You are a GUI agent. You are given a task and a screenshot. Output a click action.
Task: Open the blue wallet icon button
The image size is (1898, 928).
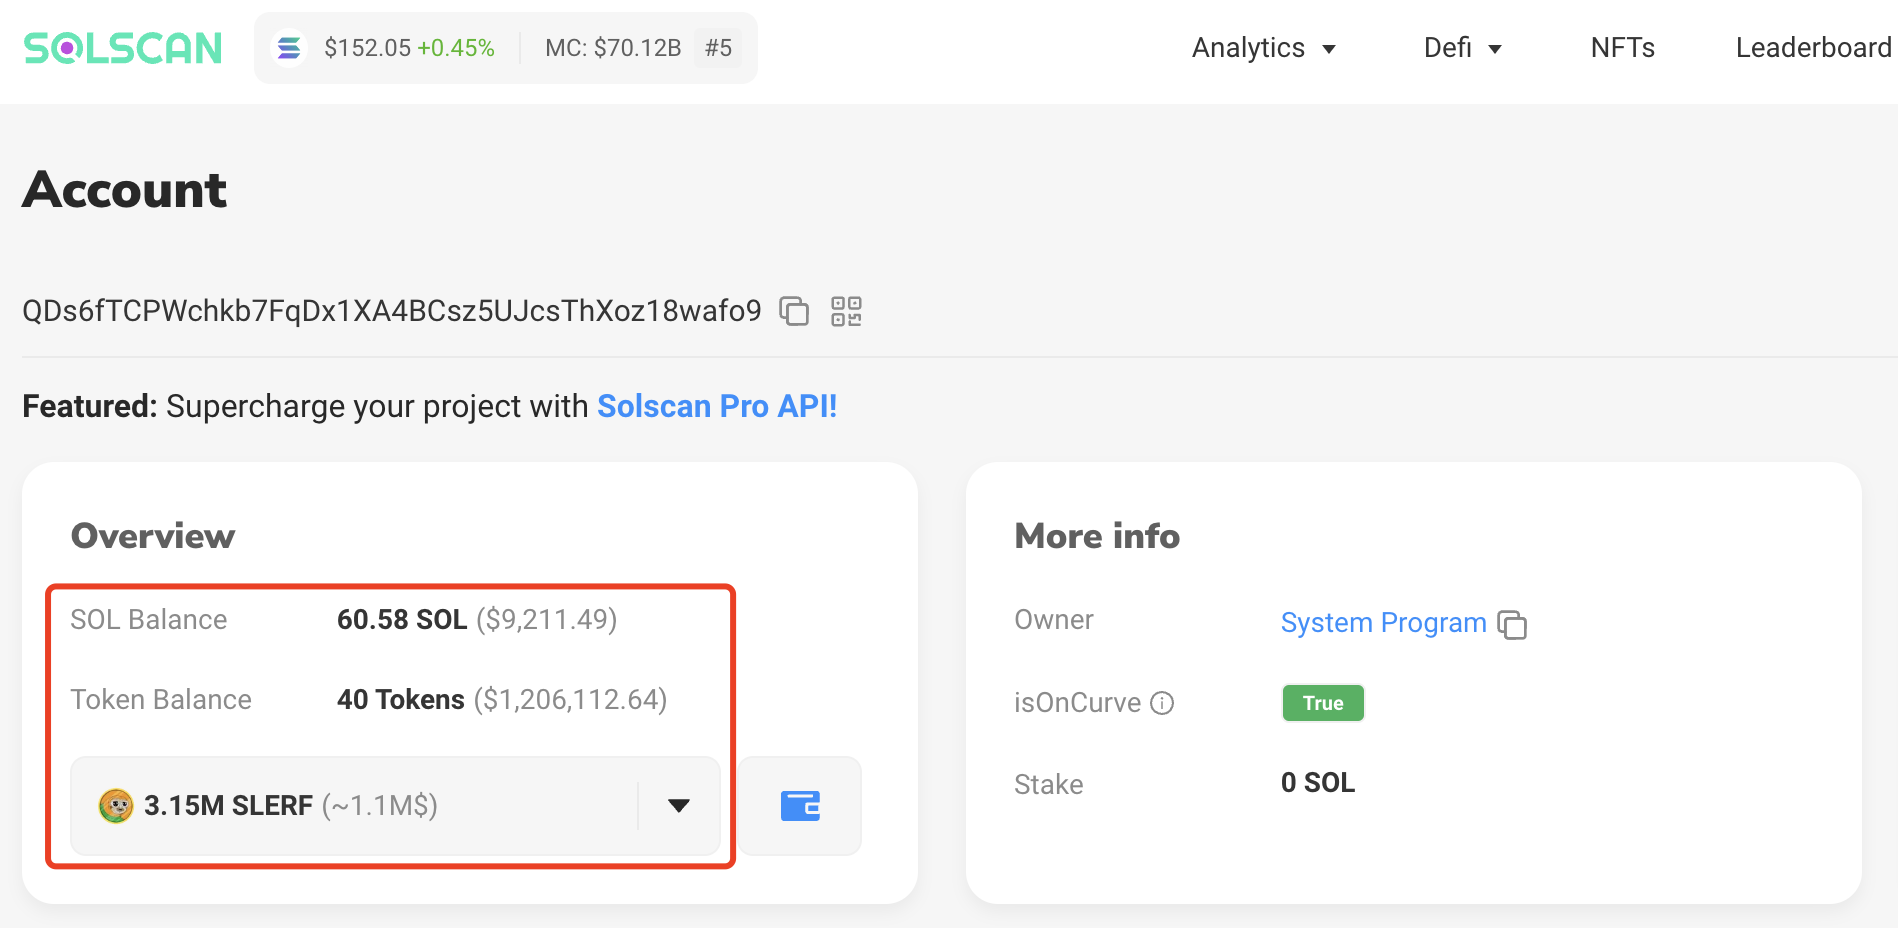[x=800, y=806]
